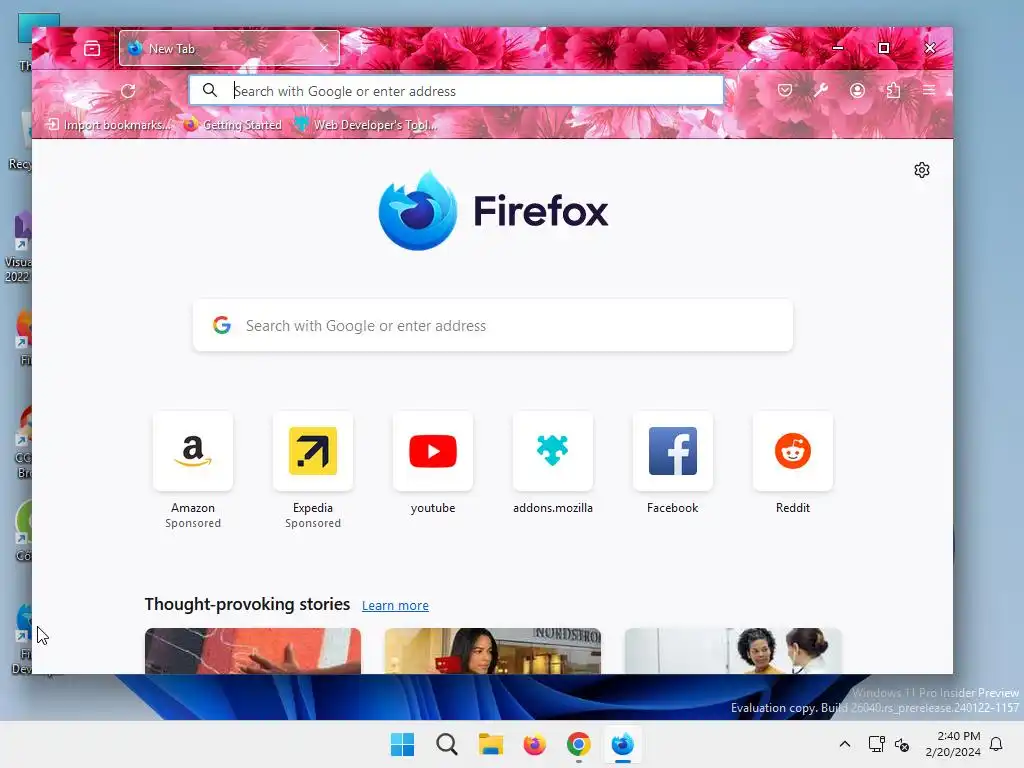Click Firefox Developer Edition taskbar icon

coord(622,744)
